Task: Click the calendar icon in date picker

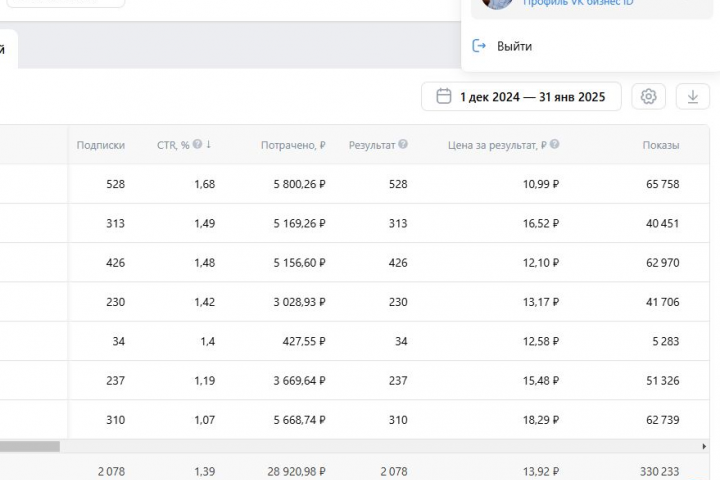Action: 443,96
